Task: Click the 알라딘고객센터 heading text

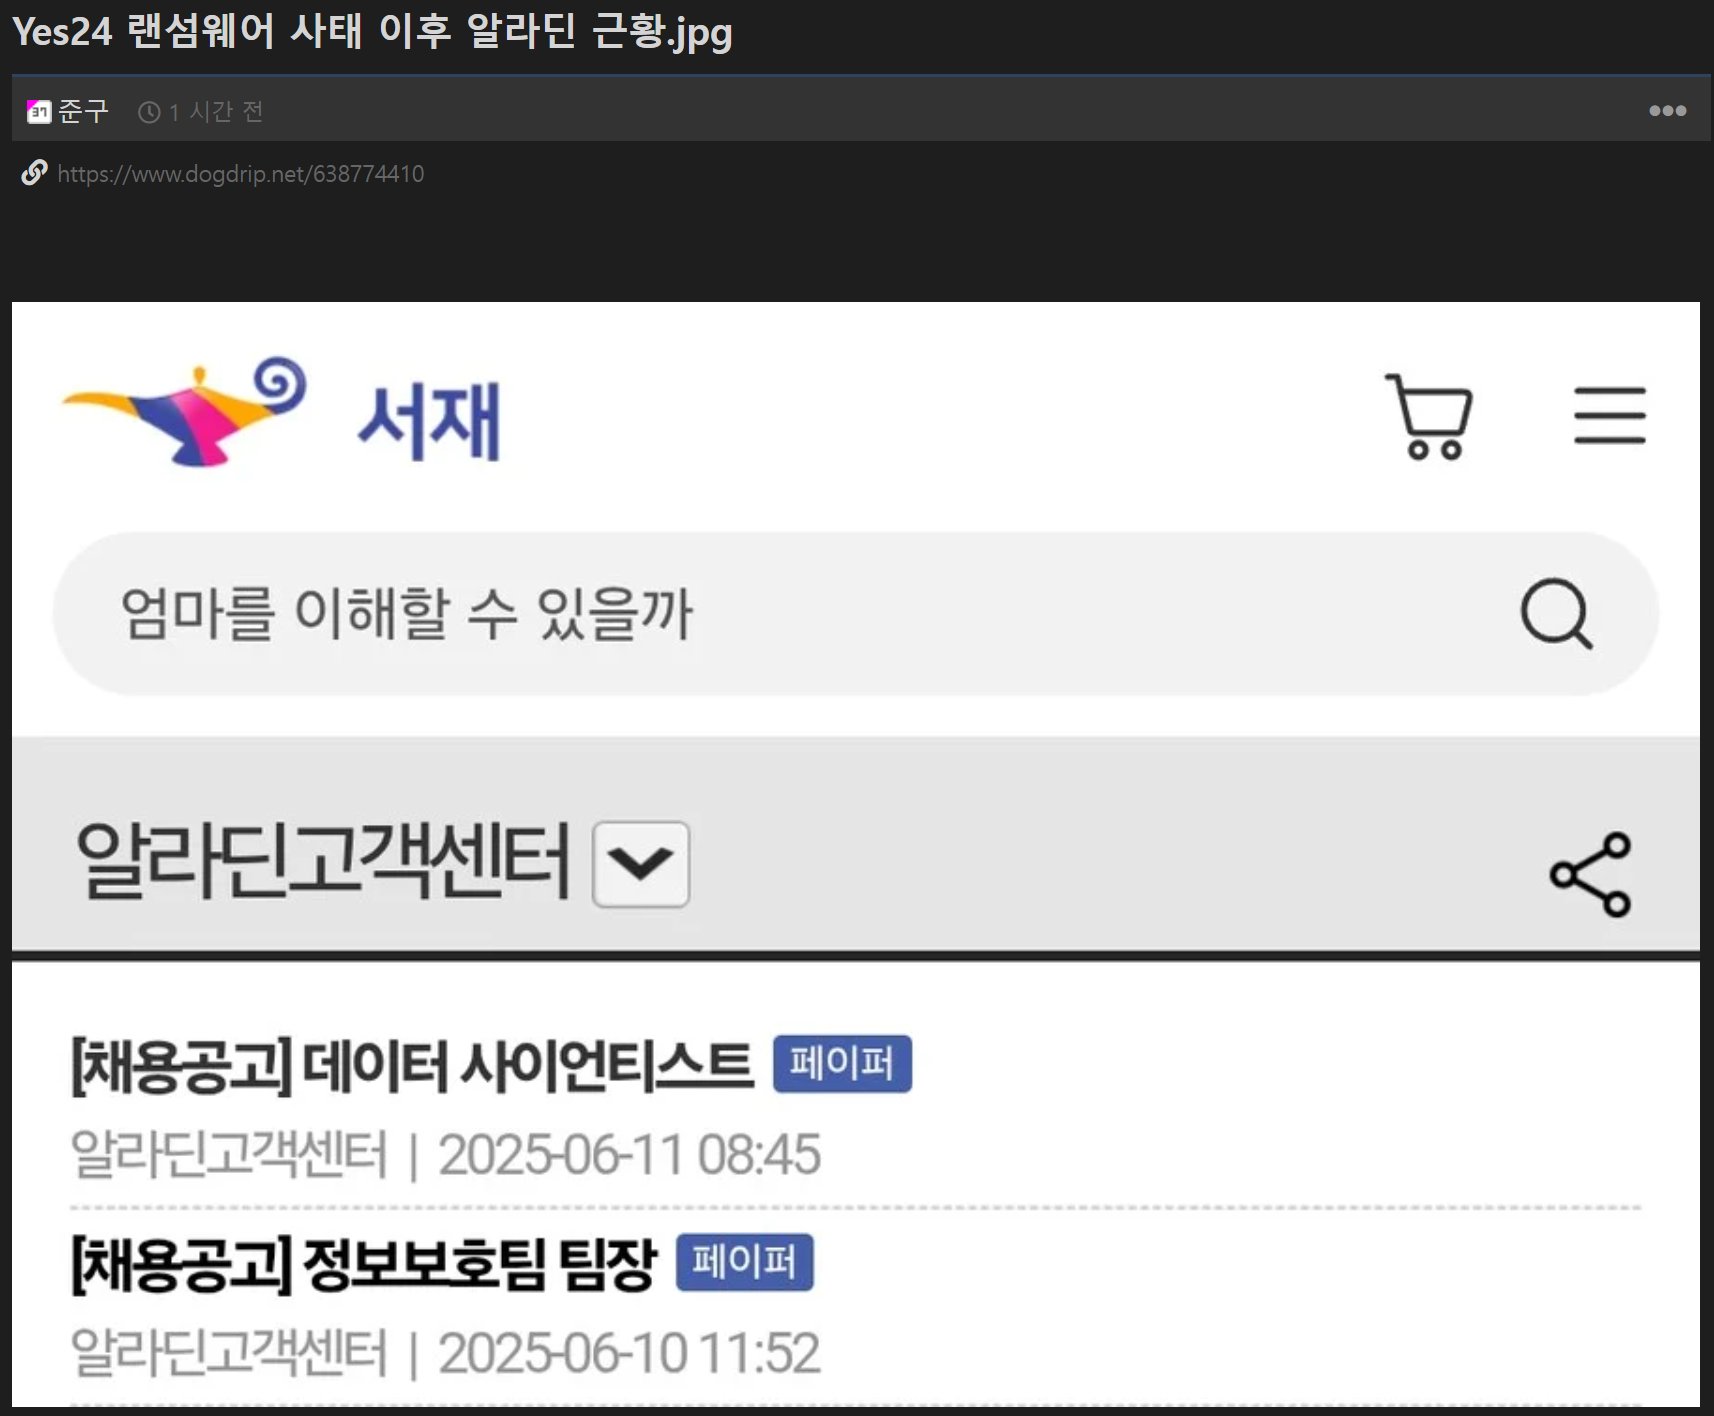Action: tap(323, 860)
